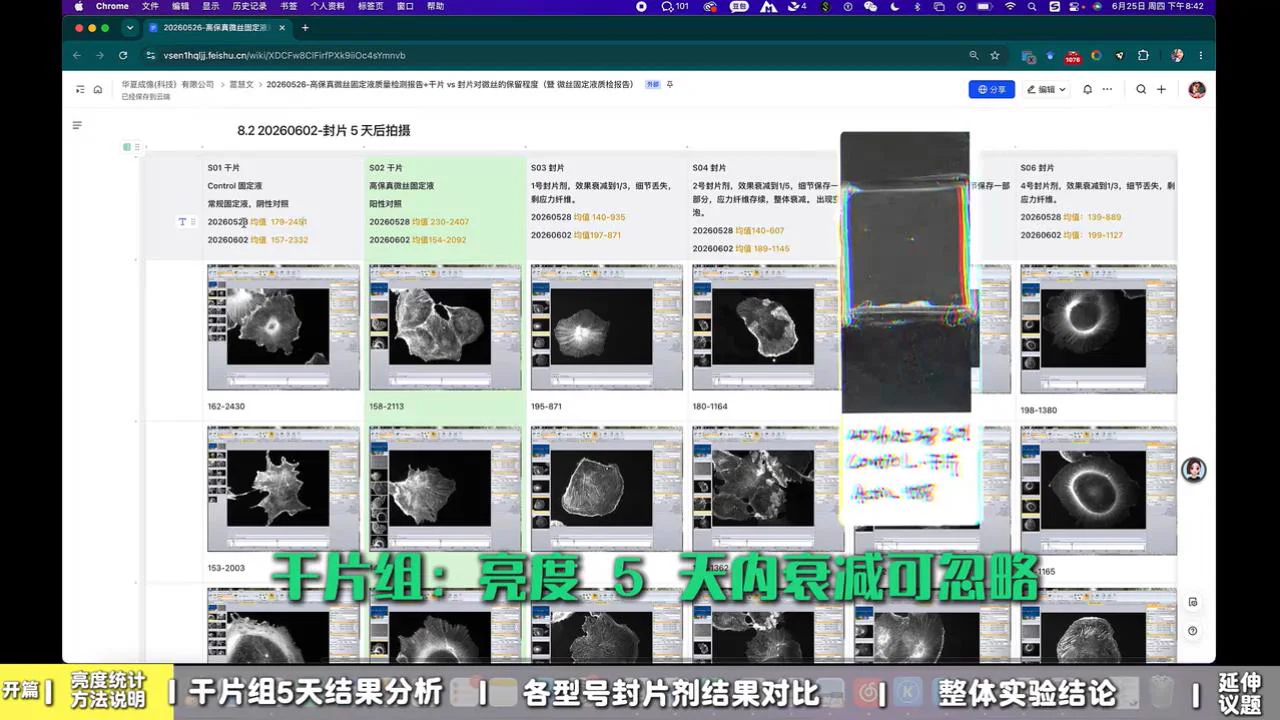Open the Apple menu
This screenshot has height=720, width=1280.
pyautogui.click(x=79, y=6)
